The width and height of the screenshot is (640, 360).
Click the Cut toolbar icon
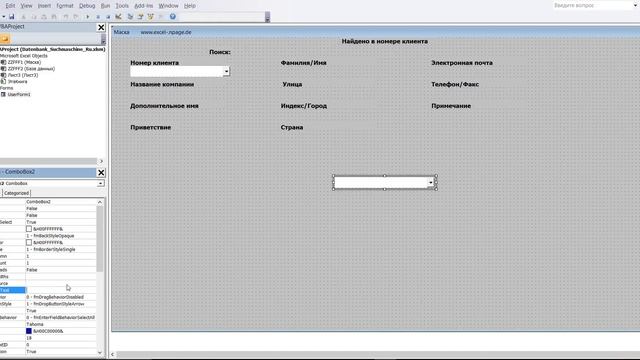[x=23, y=17]
